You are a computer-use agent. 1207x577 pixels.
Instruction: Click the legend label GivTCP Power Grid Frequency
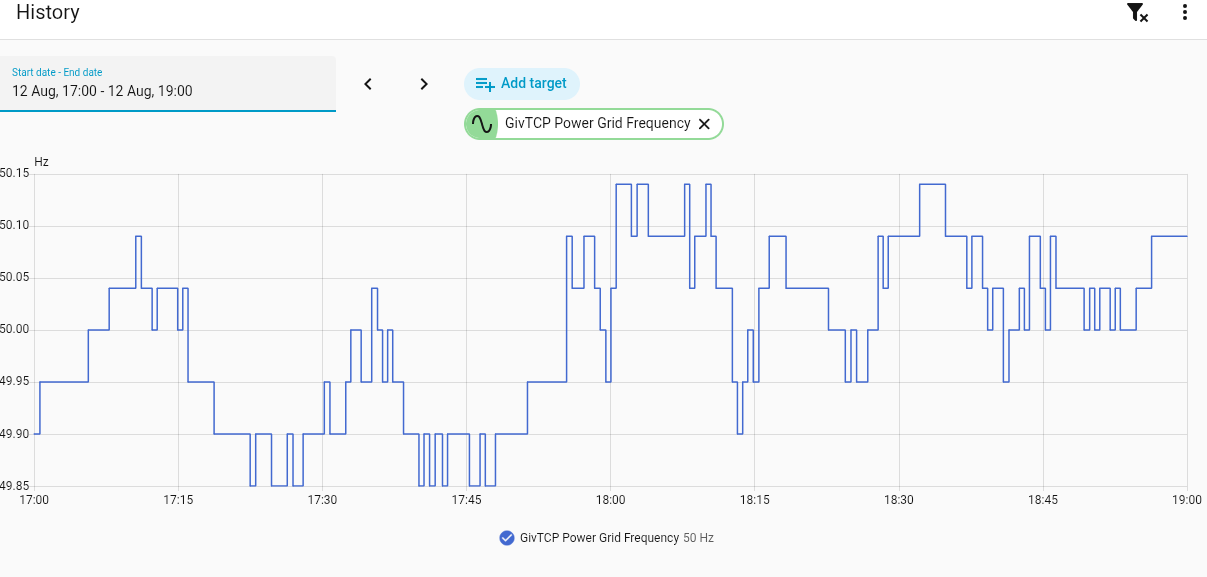[600, 538]
